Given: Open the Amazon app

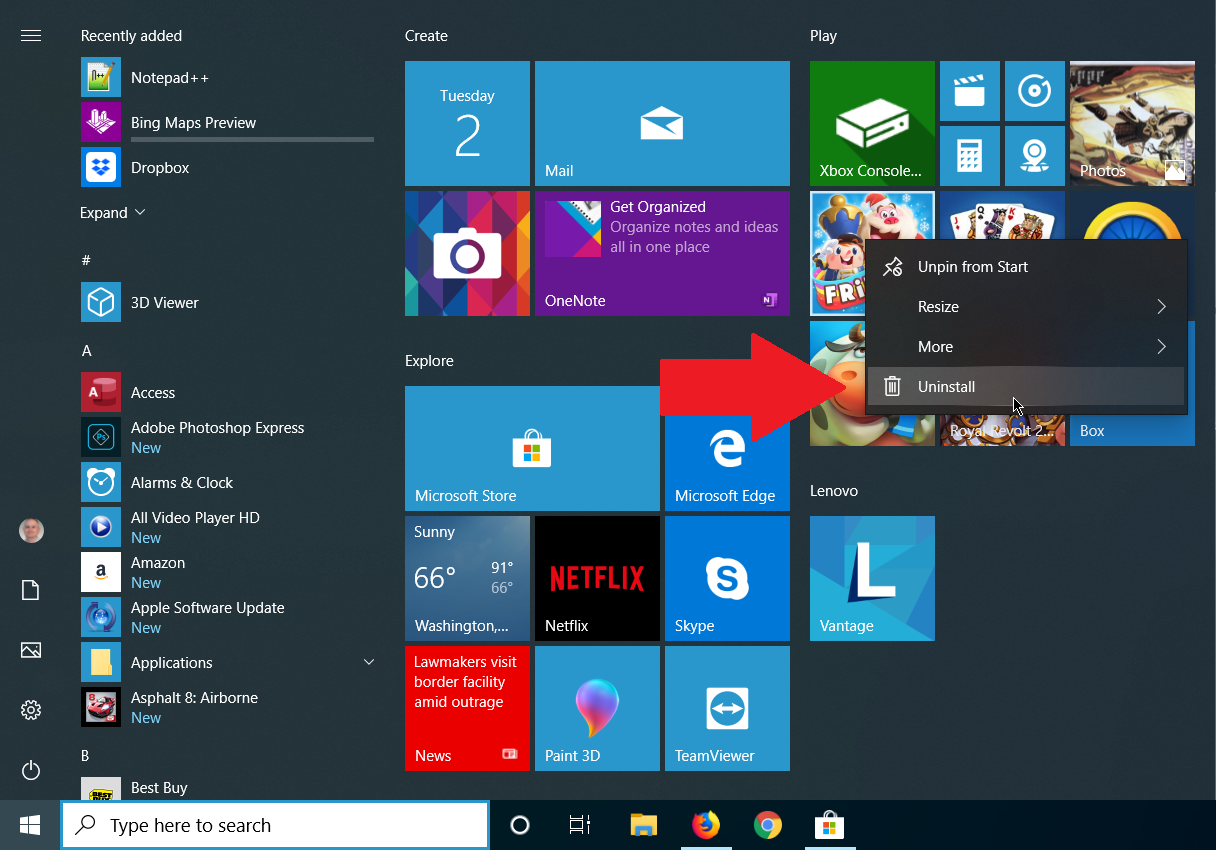Looking at the screenshot, I should [x=228, y=572].
